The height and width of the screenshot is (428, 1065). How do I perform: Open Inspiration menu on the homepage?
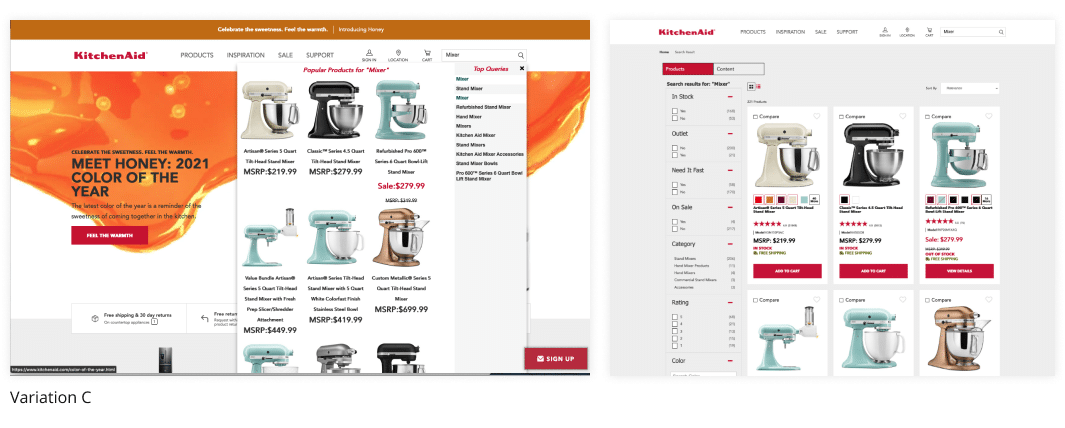[246, 55]
